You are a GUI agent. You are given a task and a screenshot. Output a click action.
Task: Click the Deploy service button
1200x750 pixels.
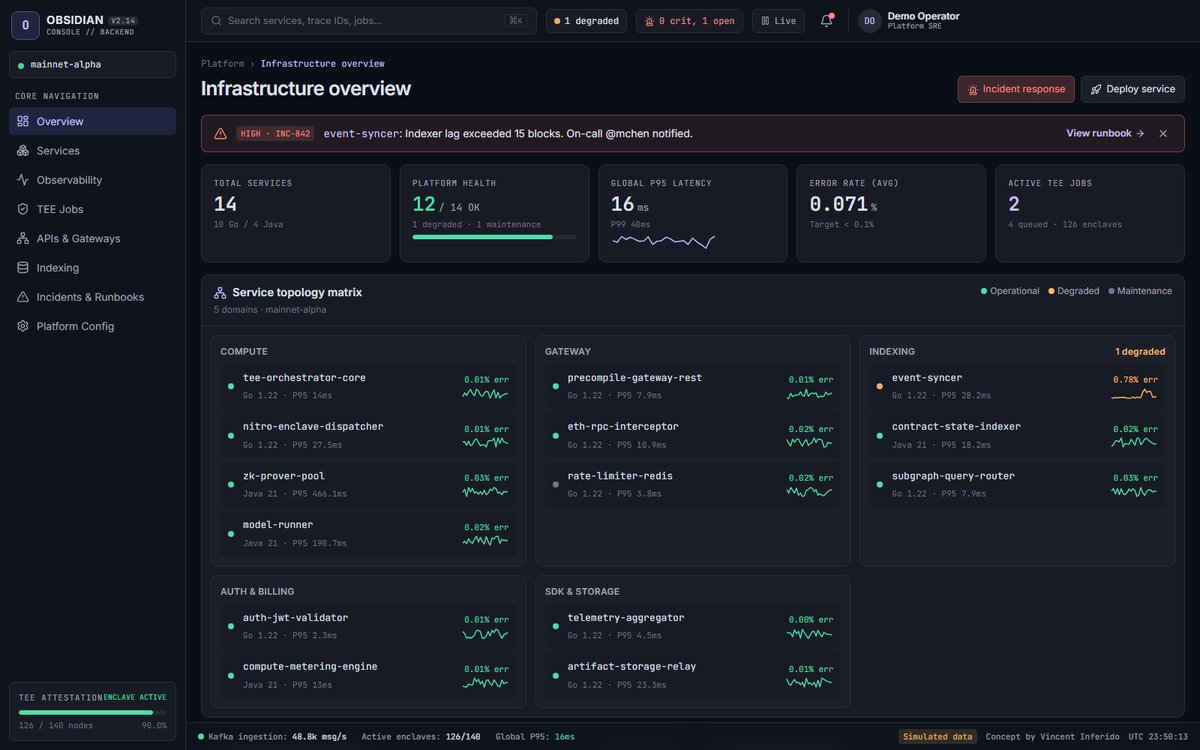[x=1133, y=89]
